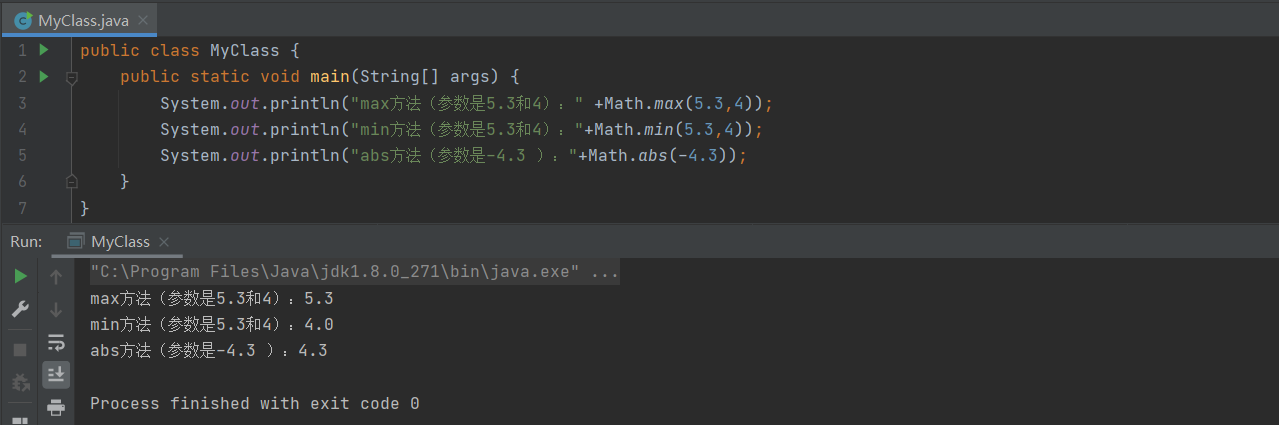Click the Java class icon on MyClass.java tab
This screenshot has height=425, width=1279.
pyautogui.click(x=22, y=20)
